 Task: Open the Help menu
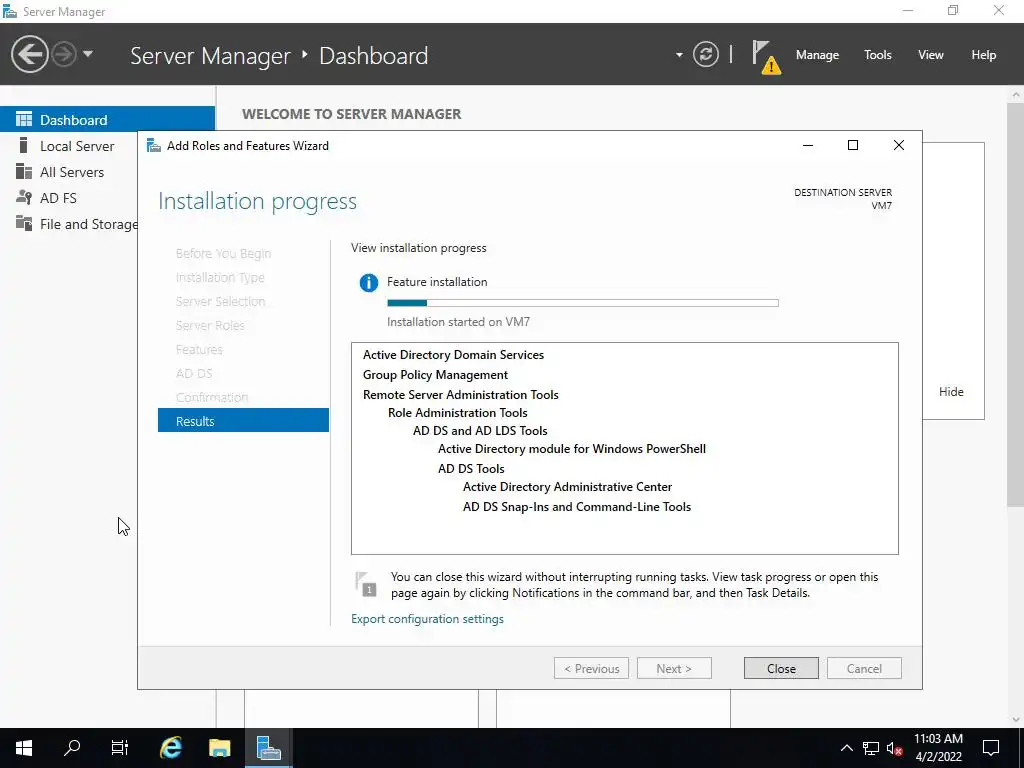[x=983, y=55]
